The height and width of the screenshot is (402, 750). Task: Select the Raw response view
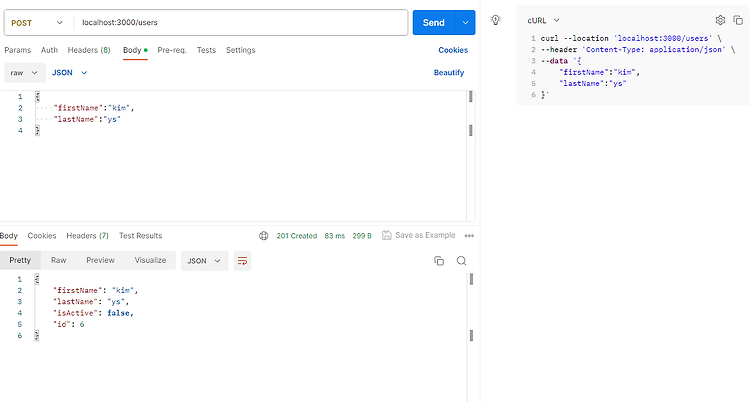58,260
